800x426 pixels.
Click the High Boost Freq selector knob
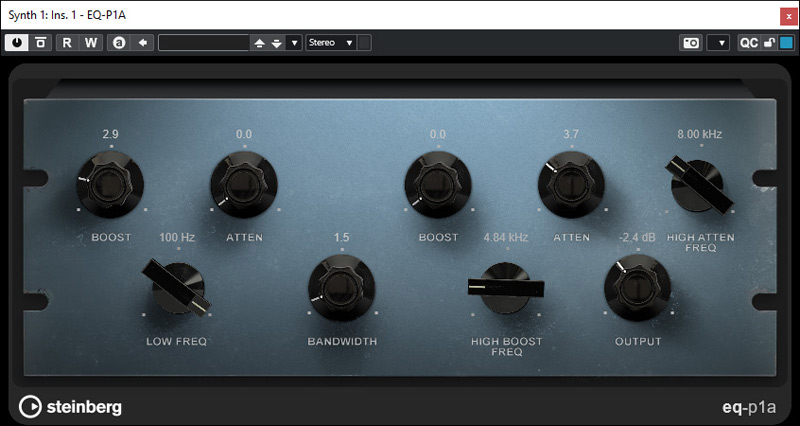click(506, 288)
